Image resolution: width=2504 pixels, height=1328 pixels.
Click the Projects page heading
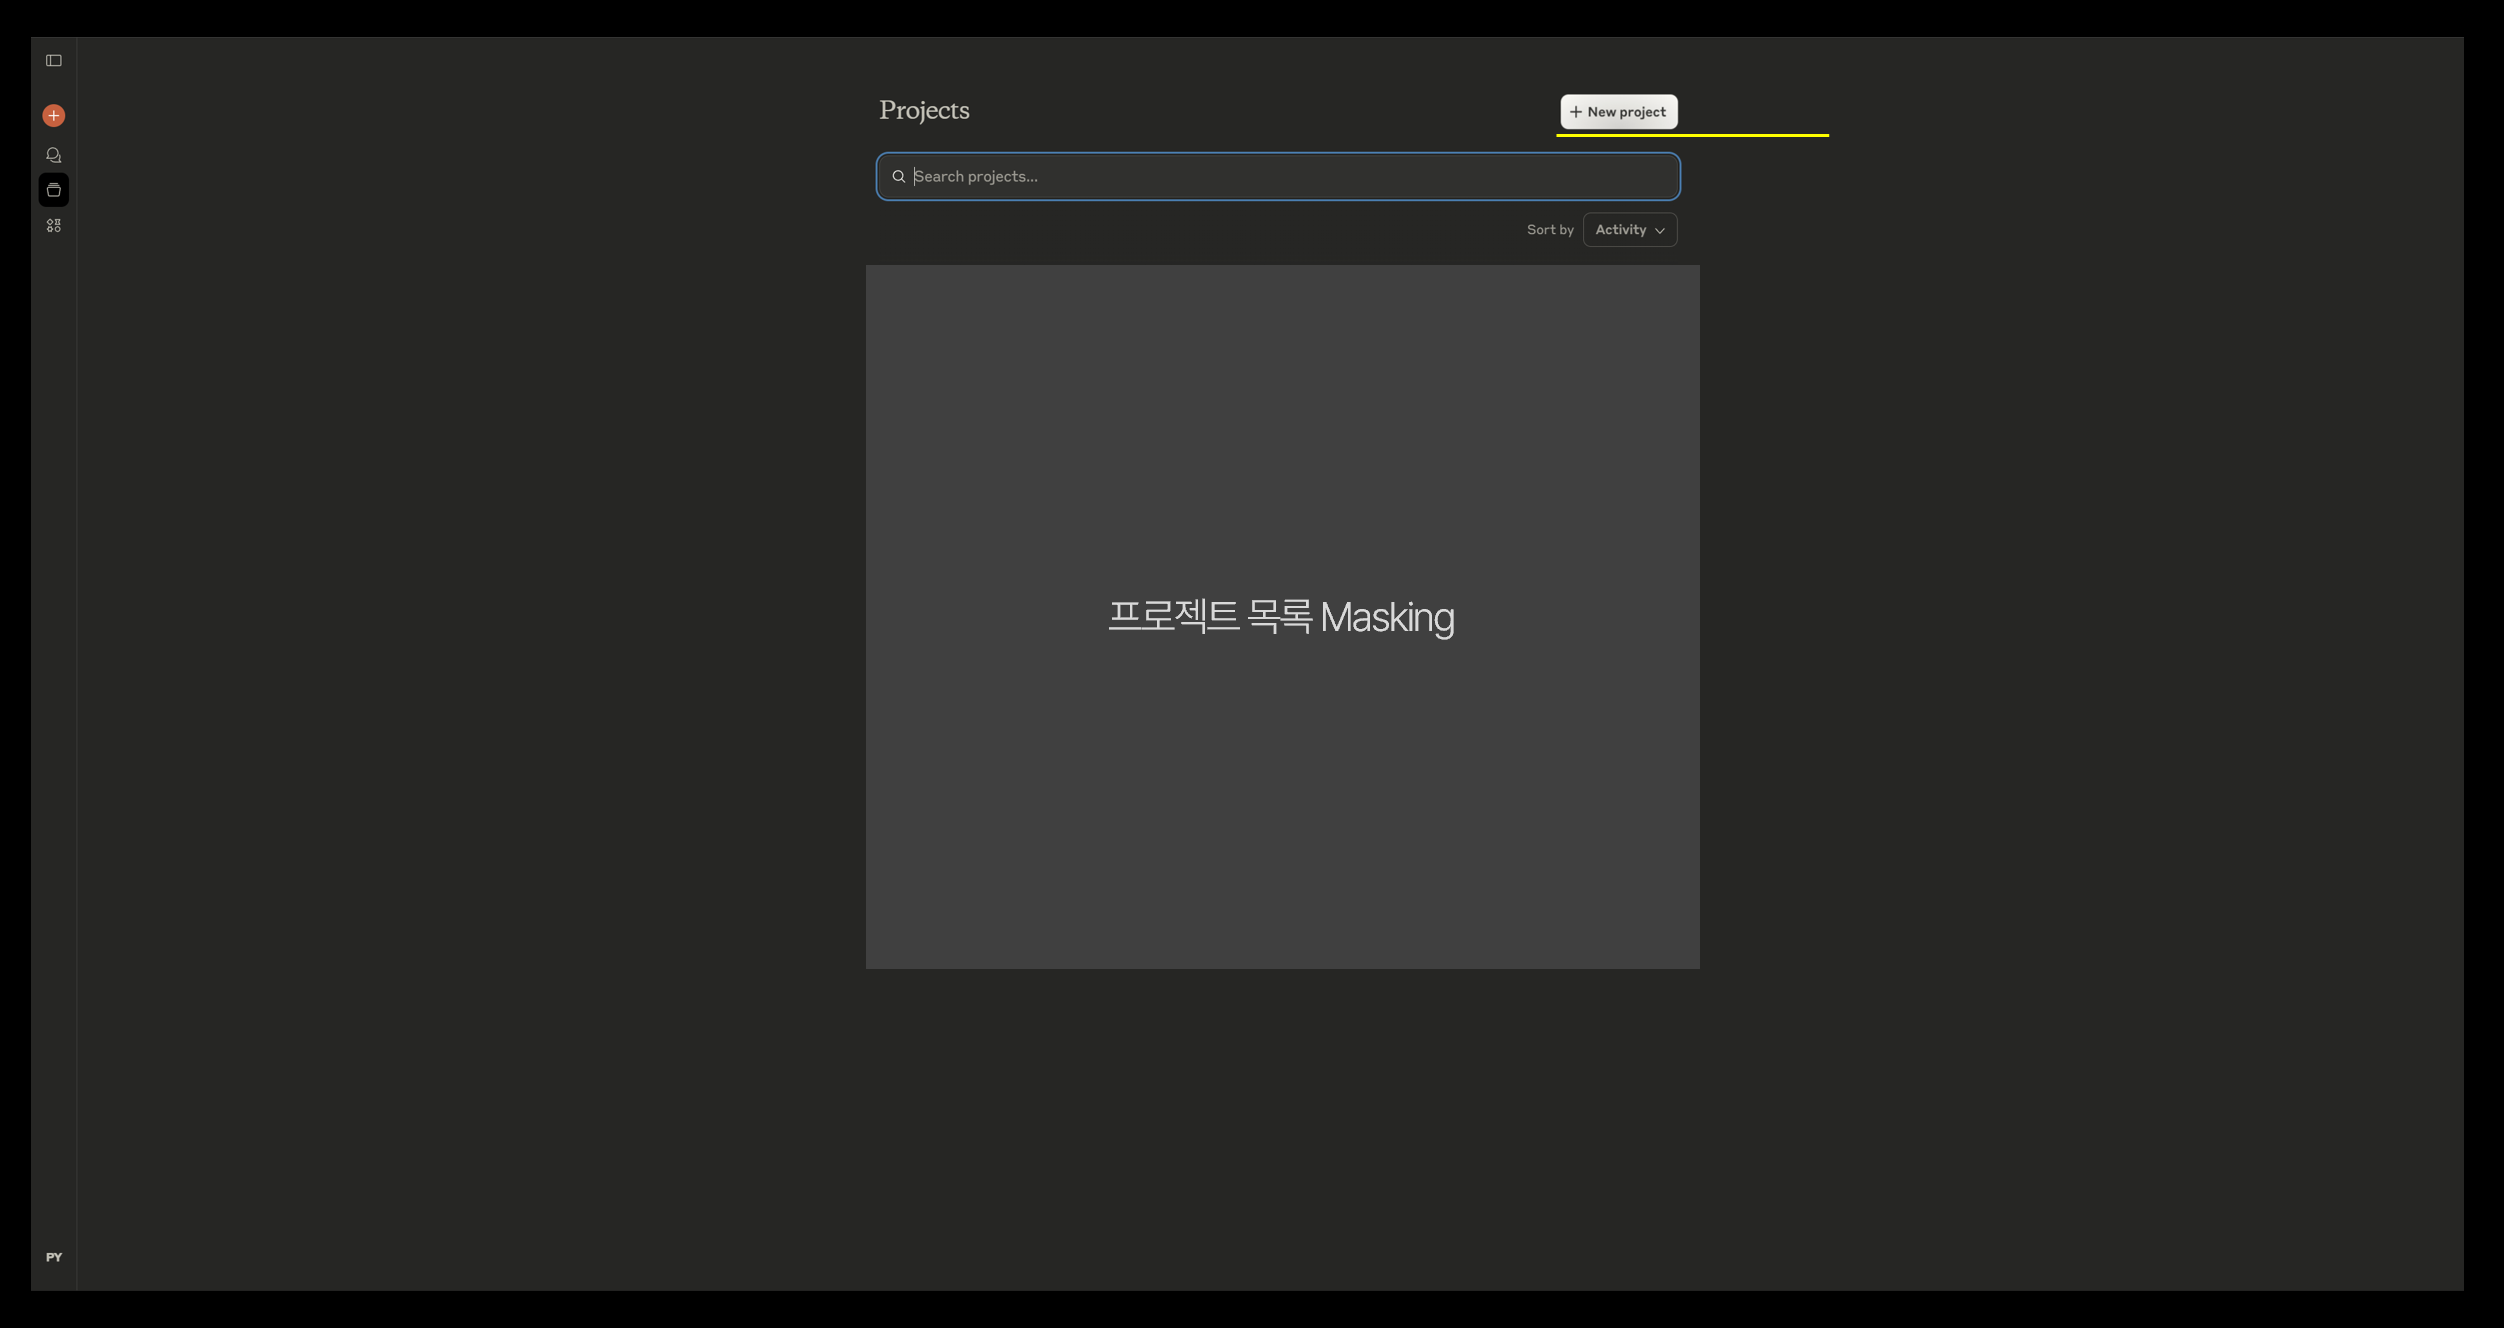[x=924, y=110]
